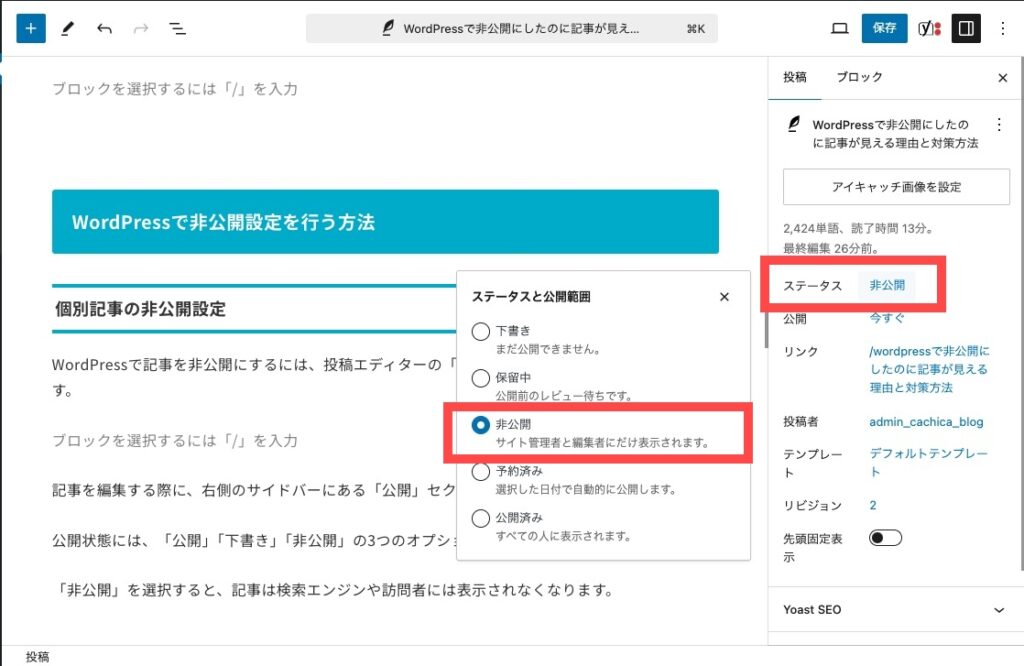The image size is (1024, 666).
Task: Select the 非公開 radio option
Action: pyautogui.click(x=481, y=425)
